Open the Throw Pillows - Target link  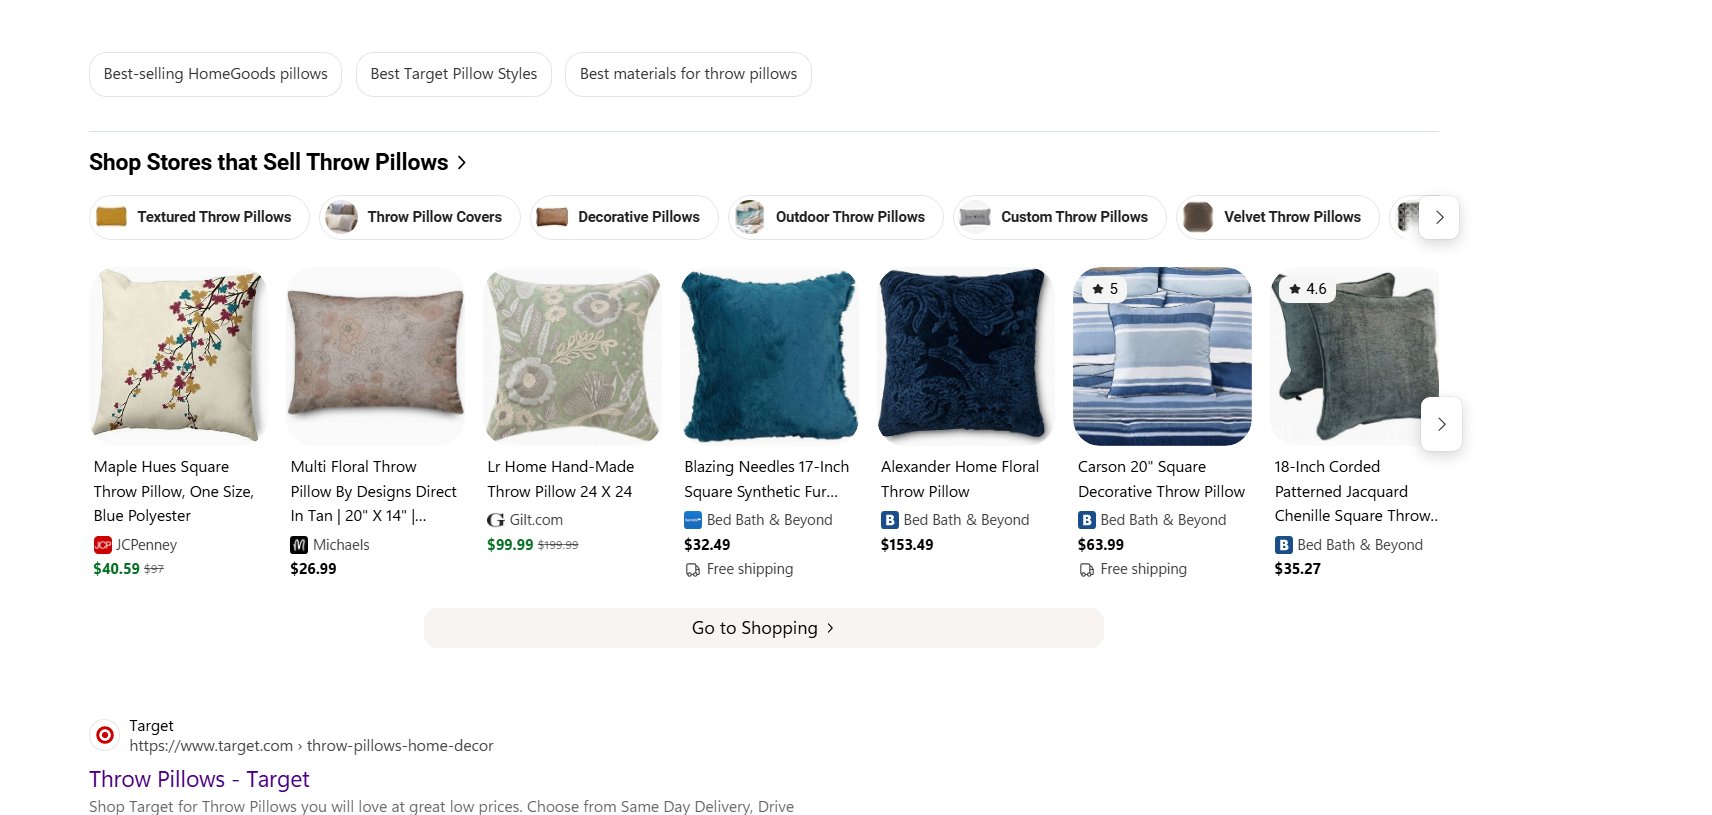[x=198, y=779]
